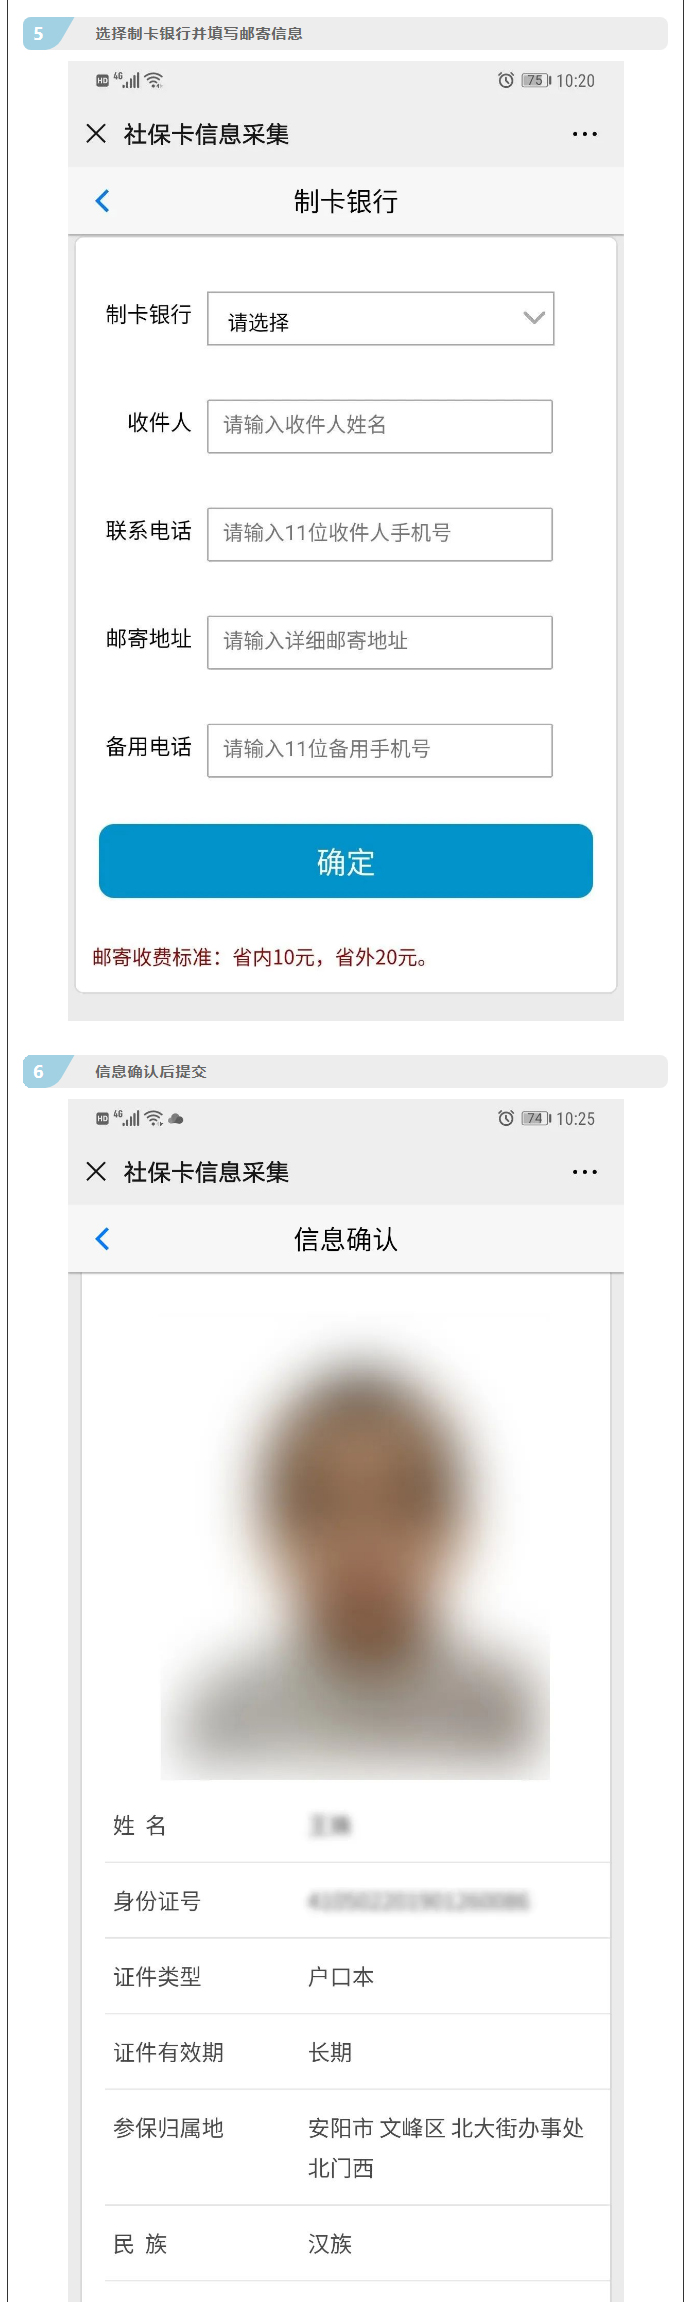Click the chevron arrow of the bank selector
The height and width of the screenshot is (2302, 688).
(x=534, y=318)
